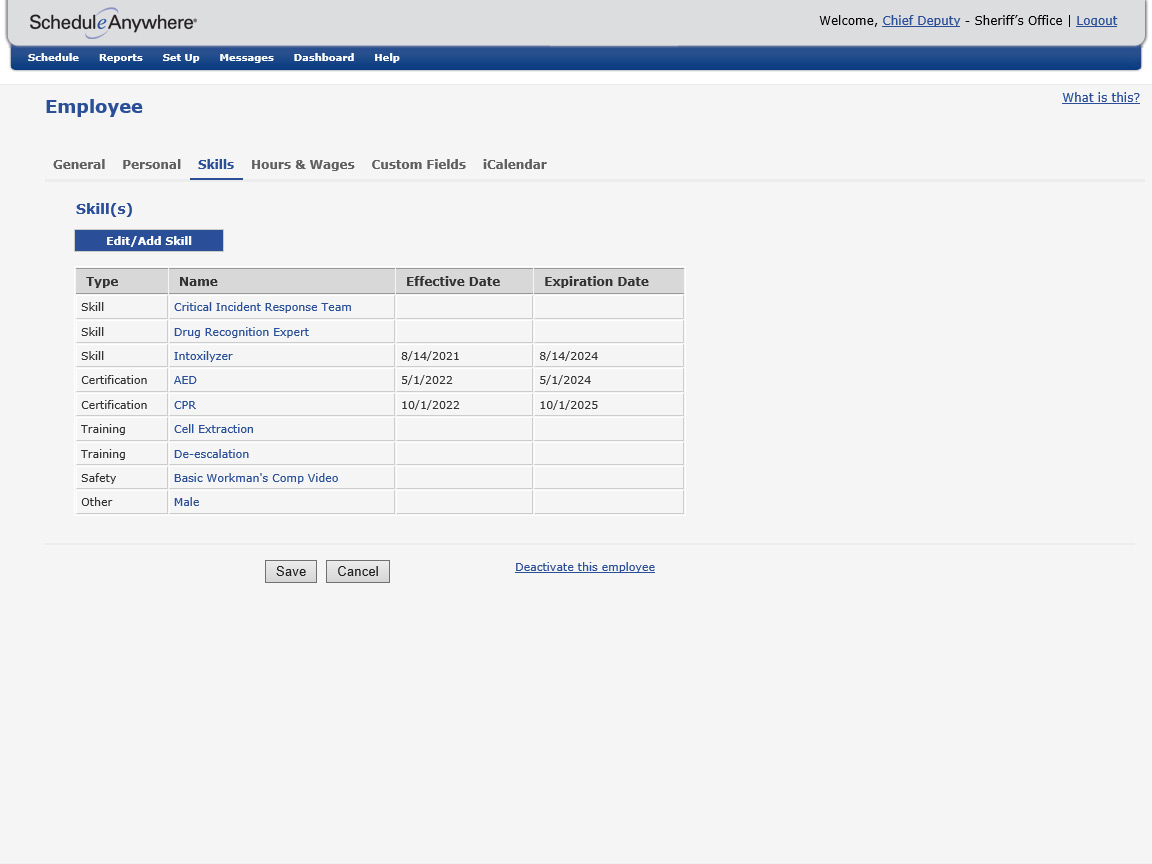Screen dimensions: 1152x864
Task: Go to the Hours & Wages tab
Action: click(303, 165)
